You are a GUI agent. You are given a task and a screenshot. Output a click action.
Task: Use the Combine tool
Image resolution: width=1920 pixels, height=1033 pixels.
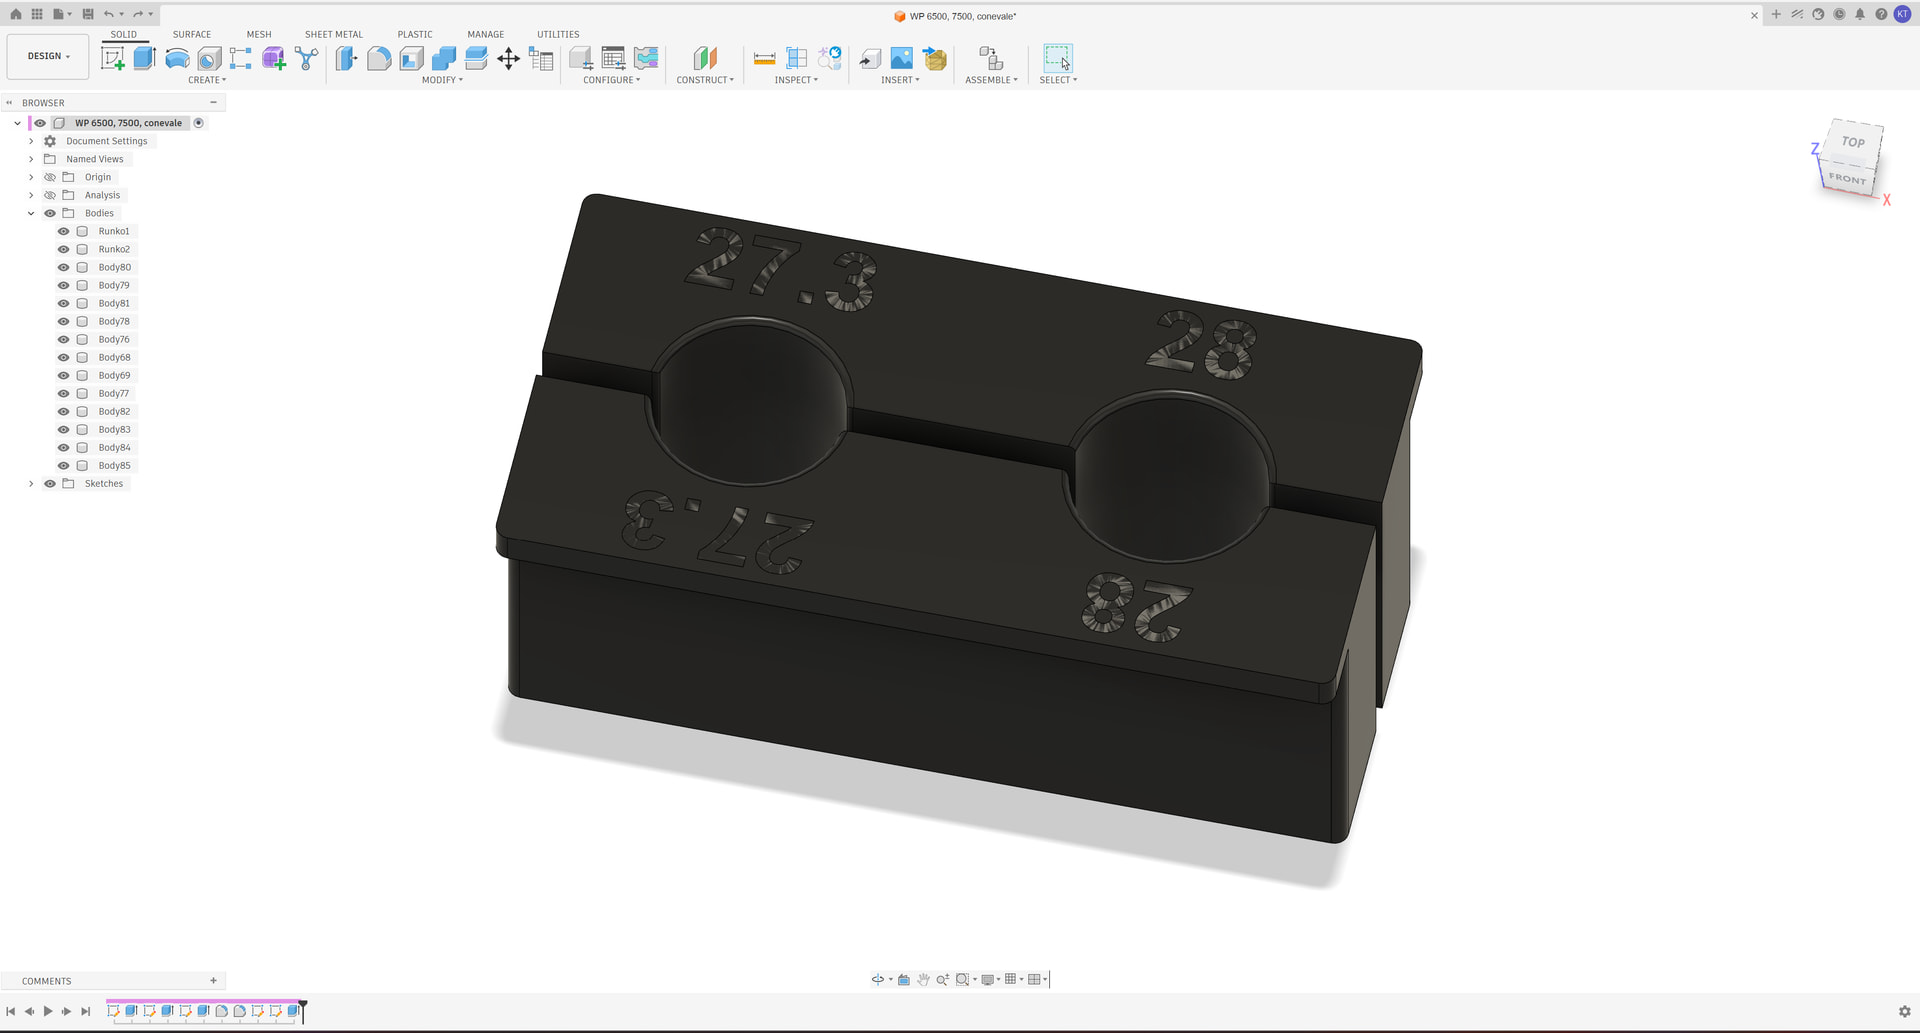(444, 59)
